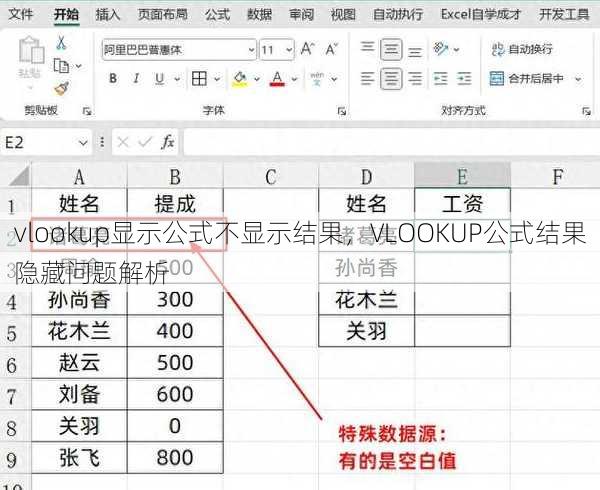Switch to 开发工具 tab
Viewport: 600px width, 490px height.
click(564, 15)
